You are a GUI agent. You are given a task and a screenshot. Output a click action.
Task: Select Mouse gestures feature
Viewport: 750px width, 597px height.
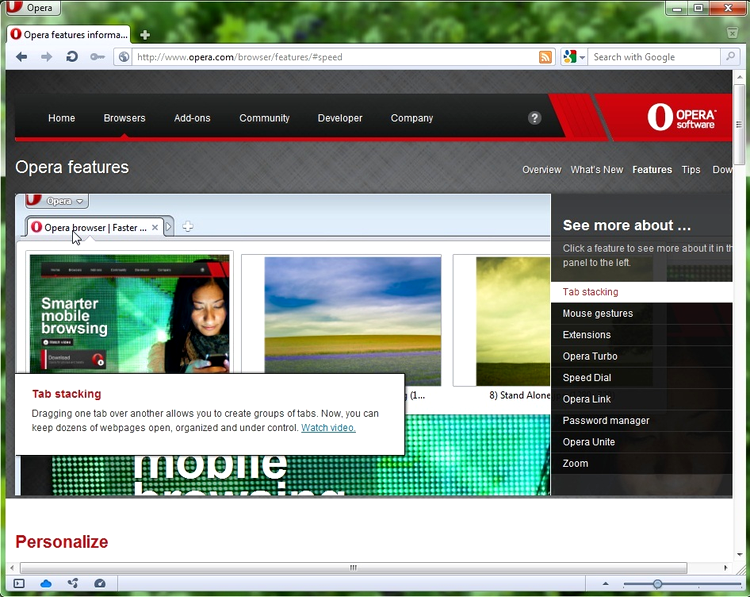coord(641,313)
